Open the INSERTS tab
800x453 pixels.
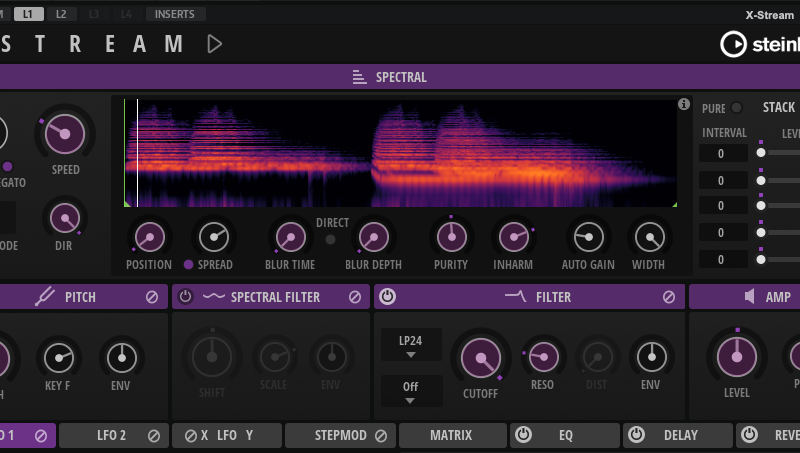(176, 14)
